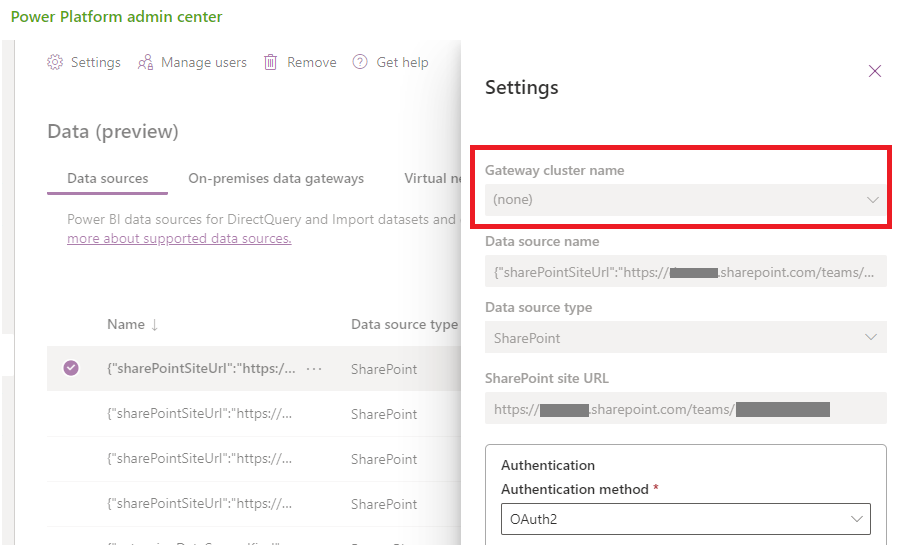Click the Settings gear icon in toolbar
The image size is (904, 554).
pos(55,62)
